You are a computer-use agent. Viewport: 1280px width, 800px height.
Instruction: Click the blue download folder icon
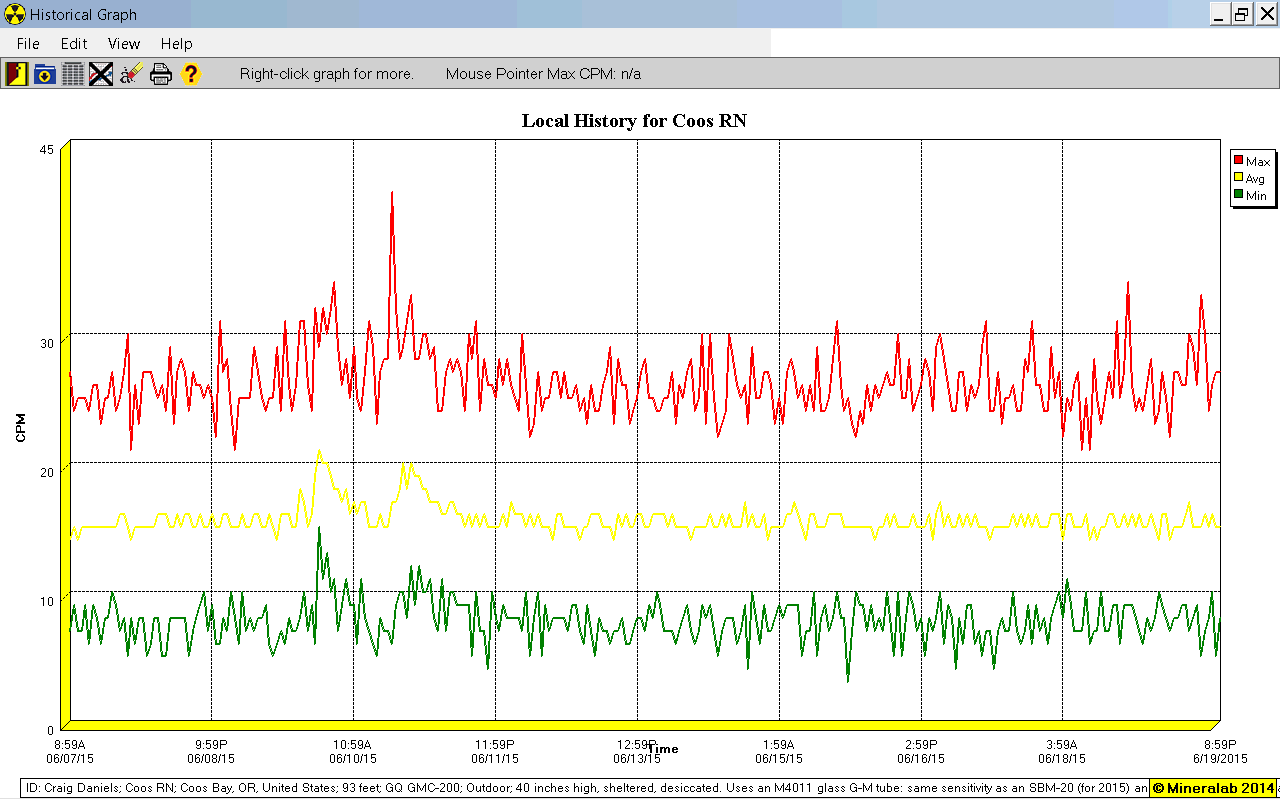[45, 74]
